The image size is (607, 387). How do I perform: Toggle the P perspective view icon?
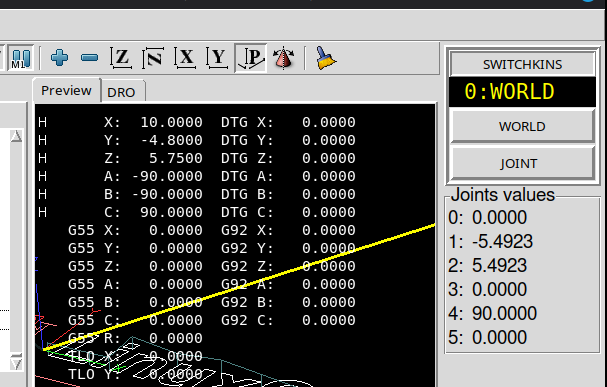(x=251, y=58)
